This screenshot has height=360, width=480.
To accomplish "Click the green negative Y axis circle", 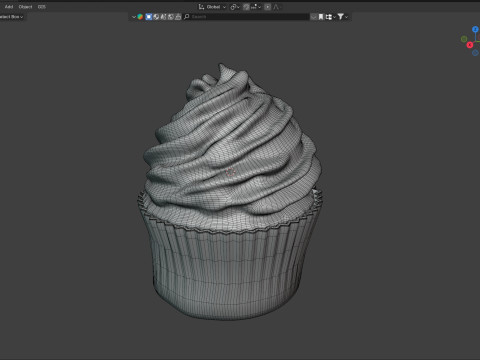I will (464, 39).
